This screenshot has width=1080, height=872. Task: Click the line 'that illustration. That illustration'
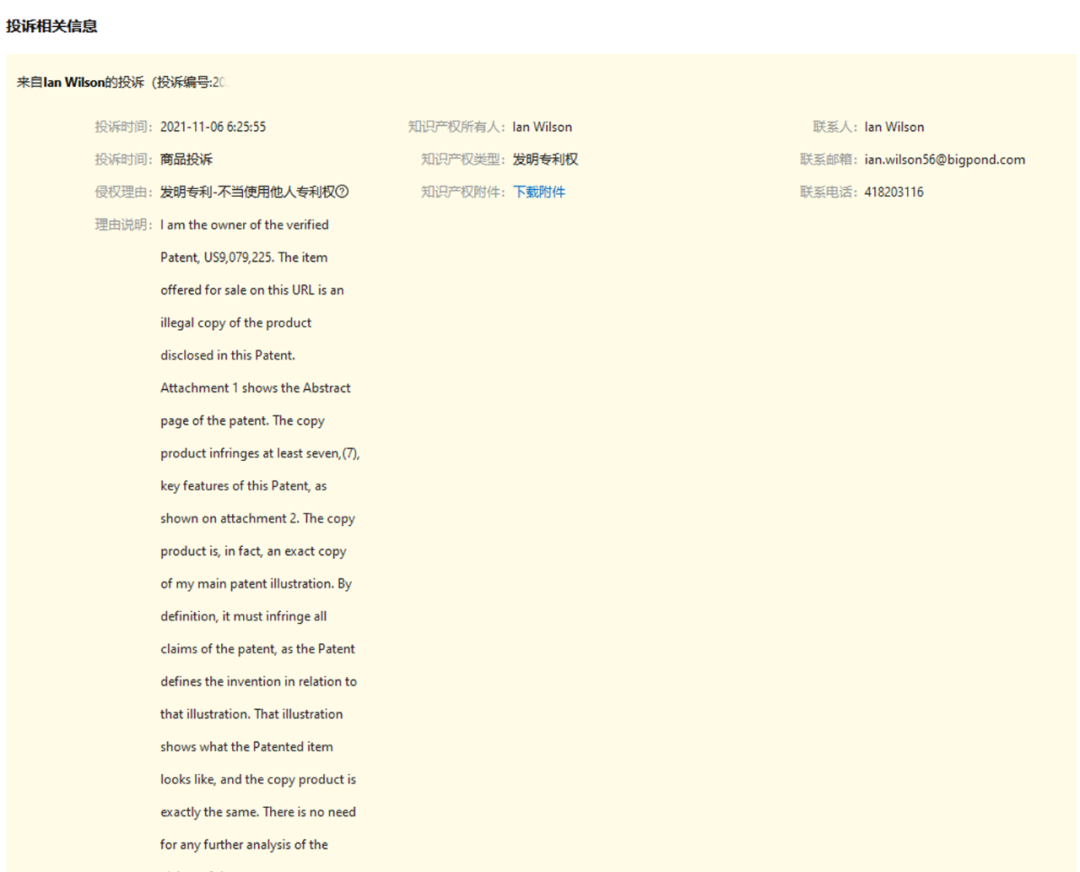(251, 714)
